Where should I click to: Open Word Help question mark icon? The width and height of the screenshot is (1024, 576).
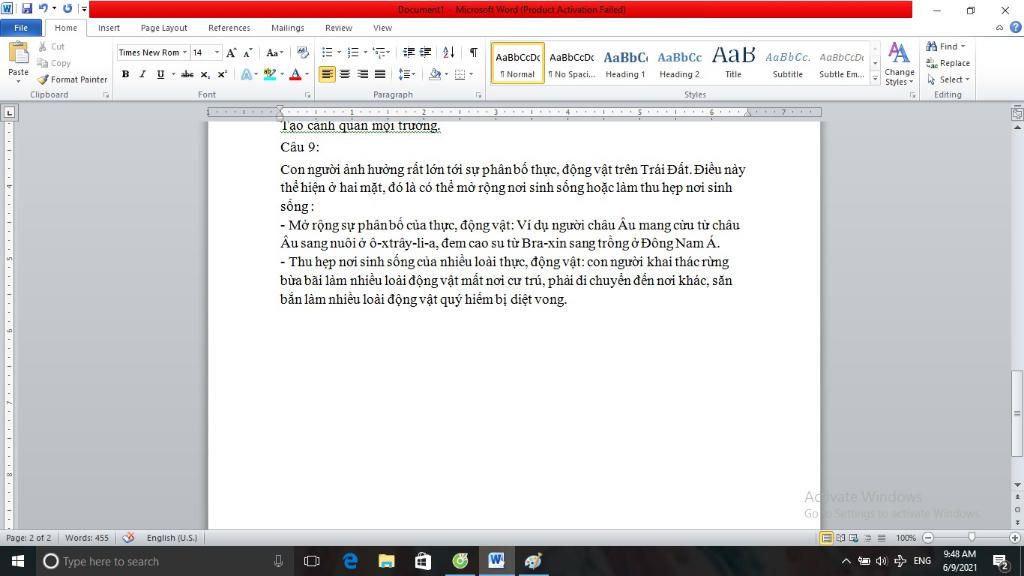coord(1016,27)
